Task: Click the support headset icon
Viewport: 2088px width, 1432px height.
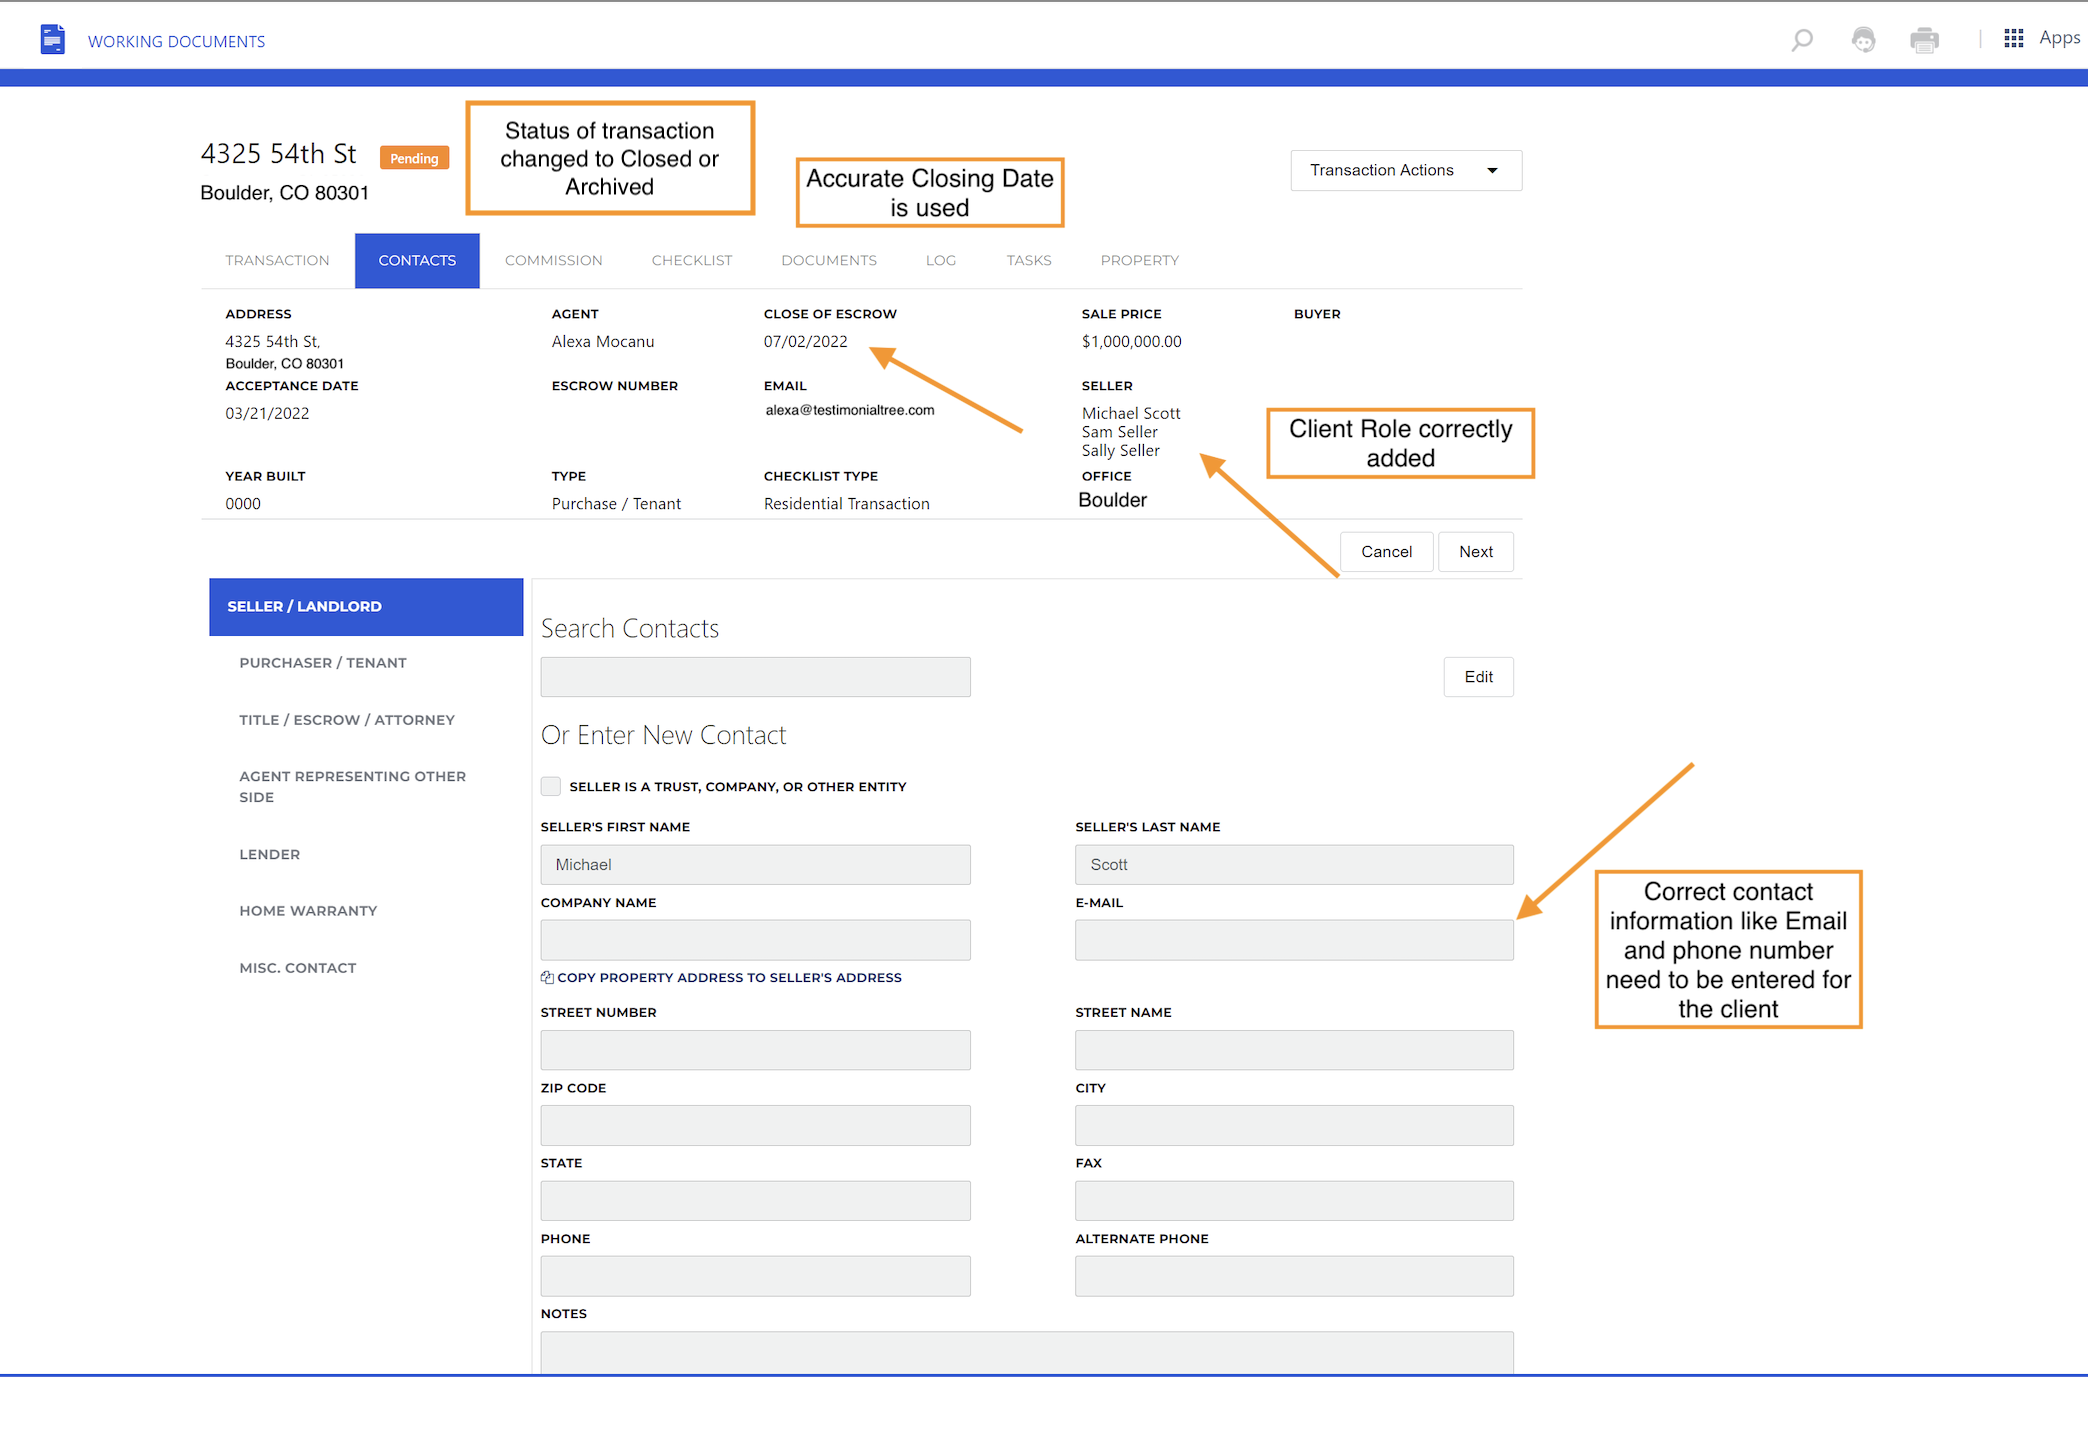Action: pyautogui.click(x=1863, y=40)
